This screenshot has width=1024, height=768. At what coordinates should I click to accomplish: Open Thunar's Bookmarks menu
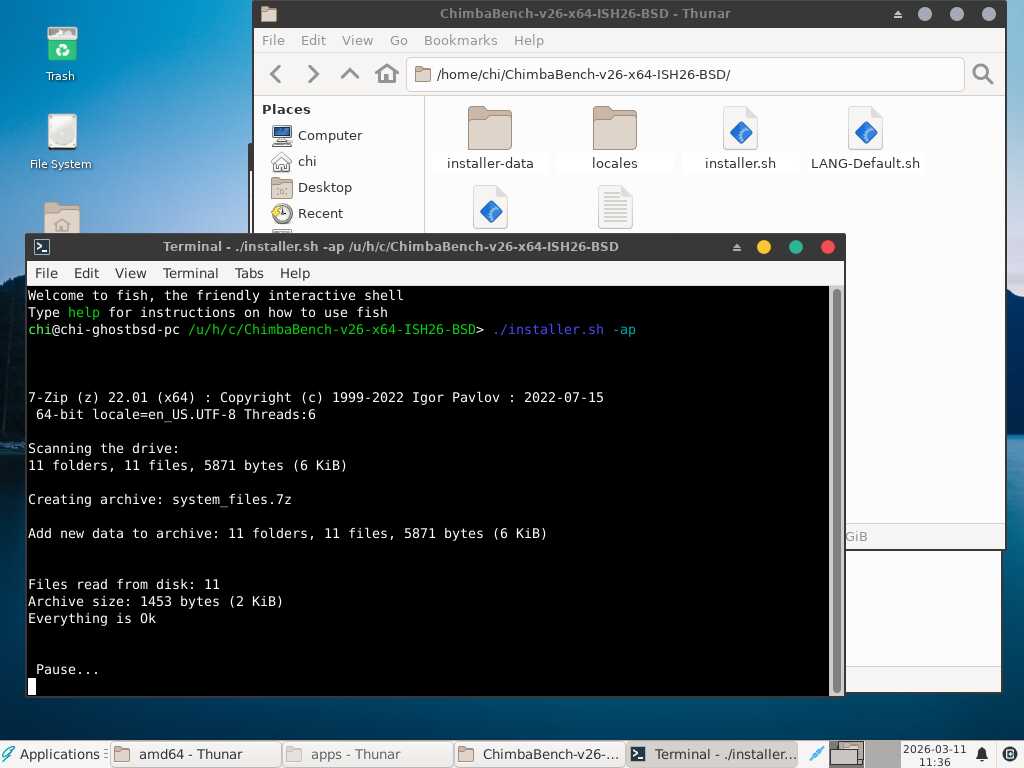pyautogui.click(x=460, y=40)
